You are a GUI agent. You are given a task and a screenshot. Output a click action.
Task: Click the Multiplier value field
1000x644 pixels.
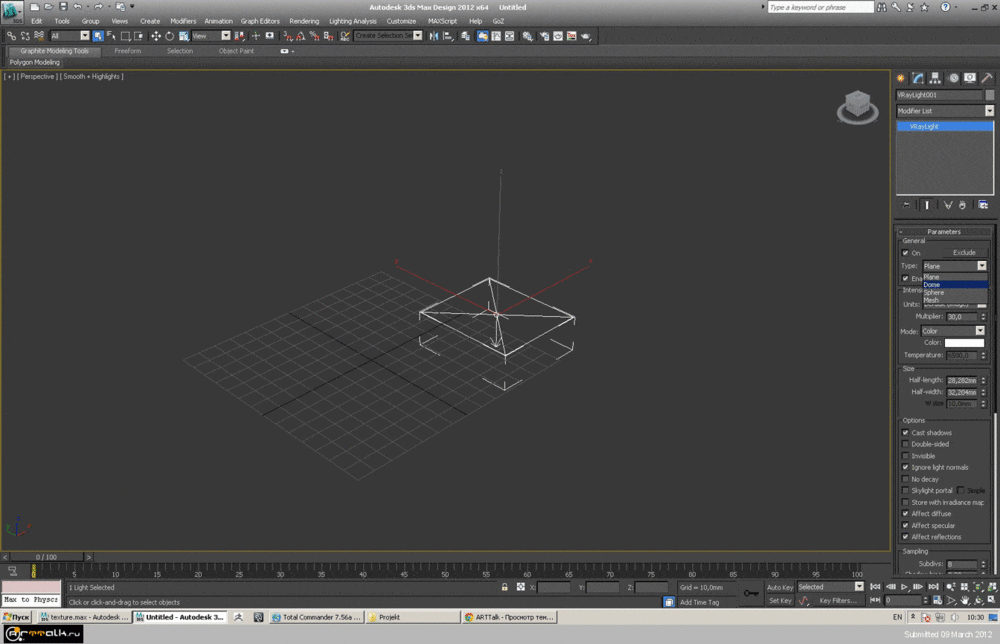click(x=962, y=317)
